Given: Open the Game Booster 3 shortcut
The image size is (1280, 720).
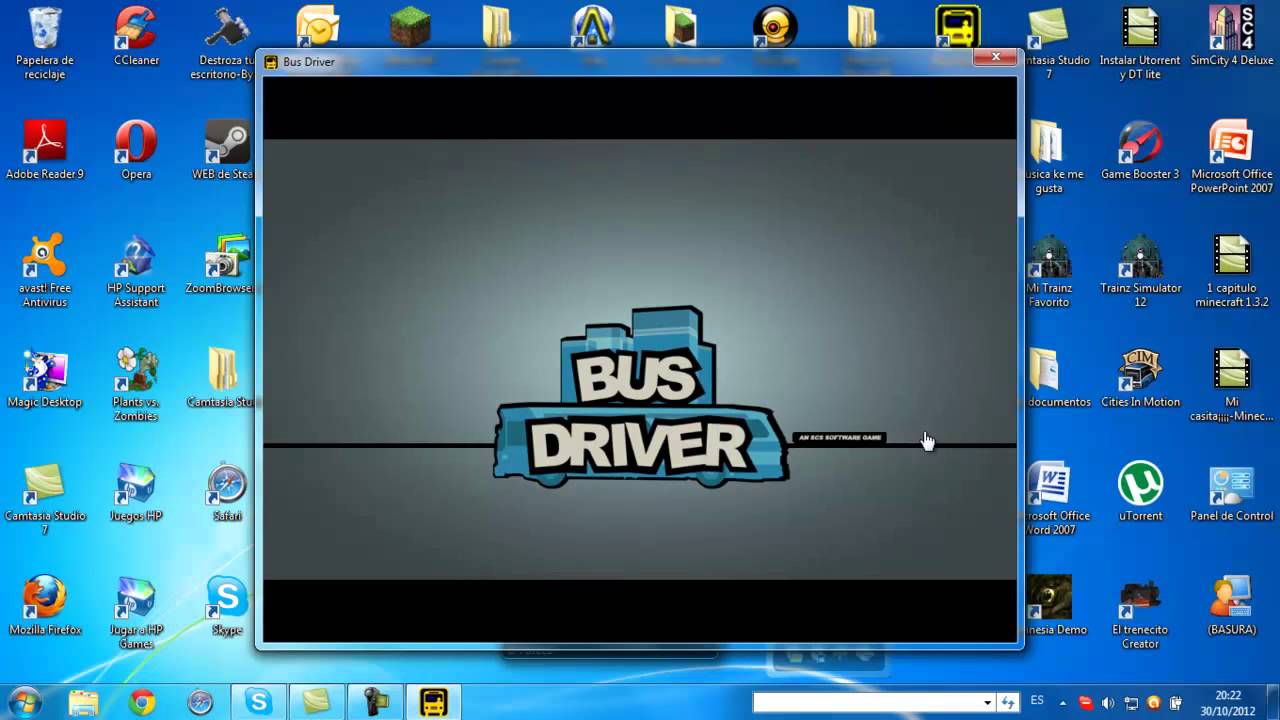Looking at the screenshot, I should [1140, 150].
